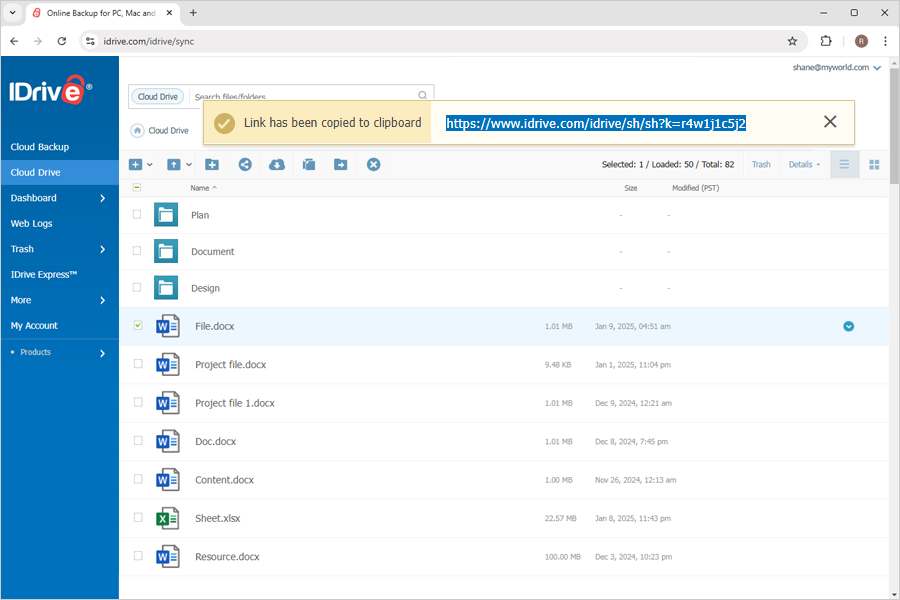Click the Resource.docx Word icon
The width and height of the screenshot is (900, 600).
168,556
